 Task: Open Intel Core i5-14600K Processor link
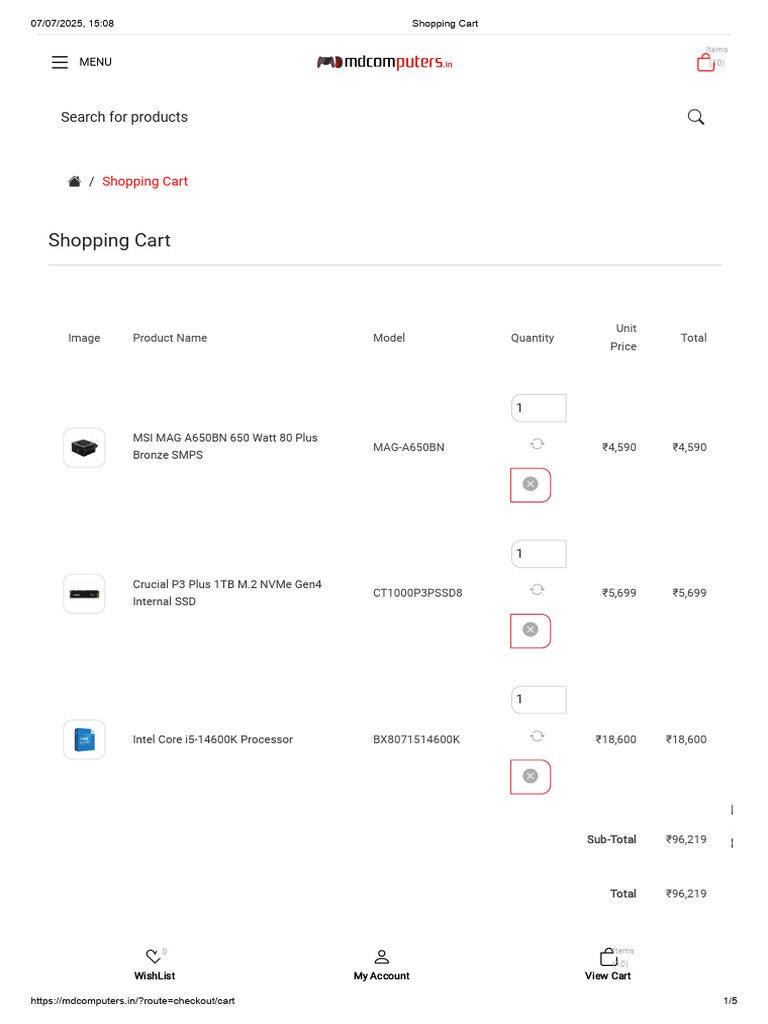[x=213, y=739]
